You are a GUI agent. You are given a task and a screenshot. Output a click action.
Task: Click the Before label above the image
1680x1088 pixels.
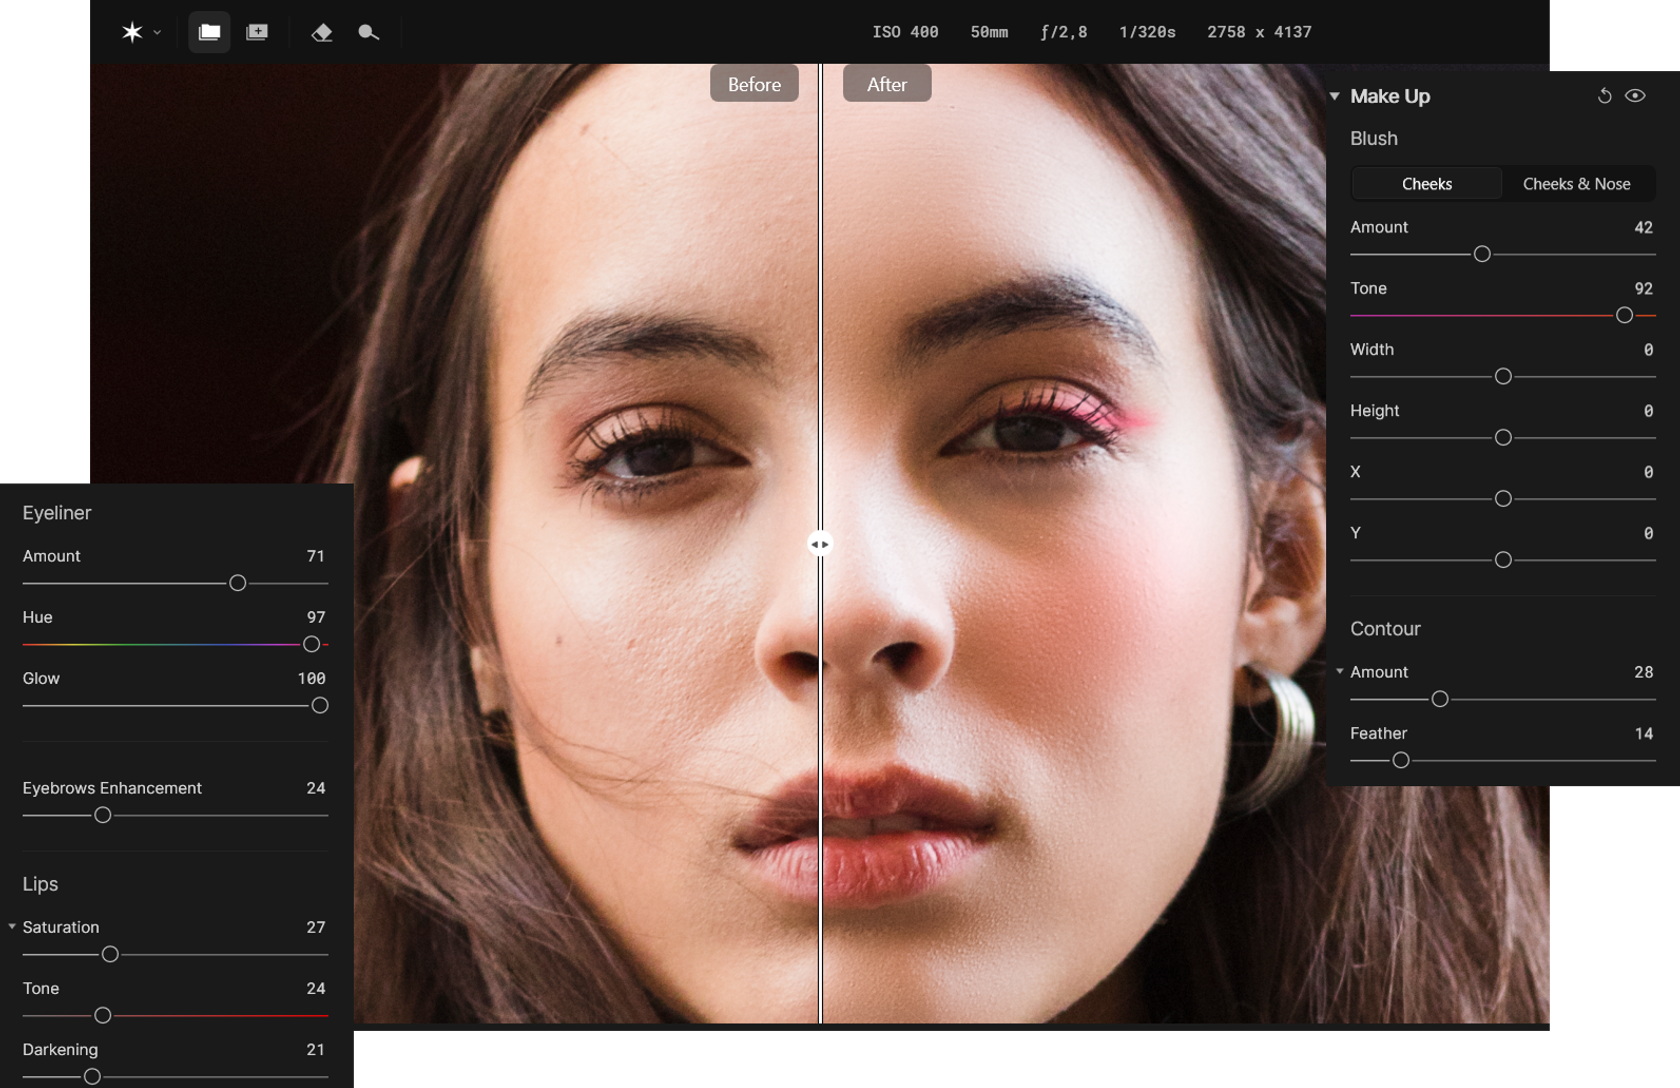coord(753,84)
